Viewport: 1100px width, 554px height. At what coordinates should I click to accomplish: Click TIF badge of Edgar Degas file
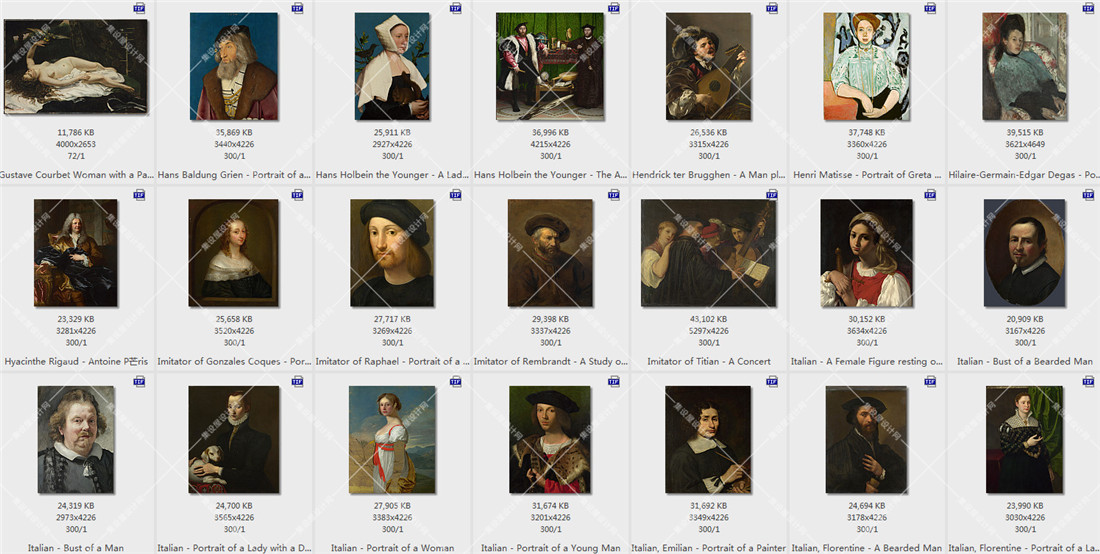pos(1088,8)
